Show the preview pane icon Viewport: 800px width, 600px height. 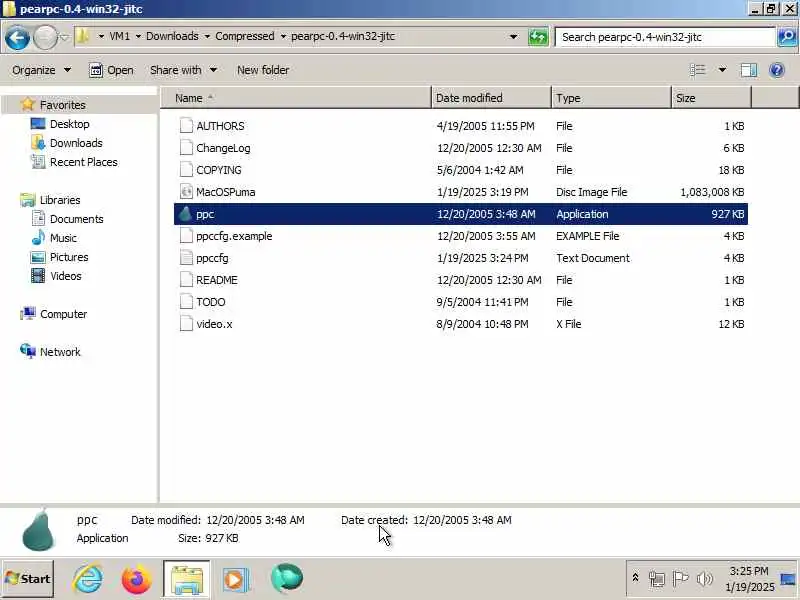(x=748, y=70)
